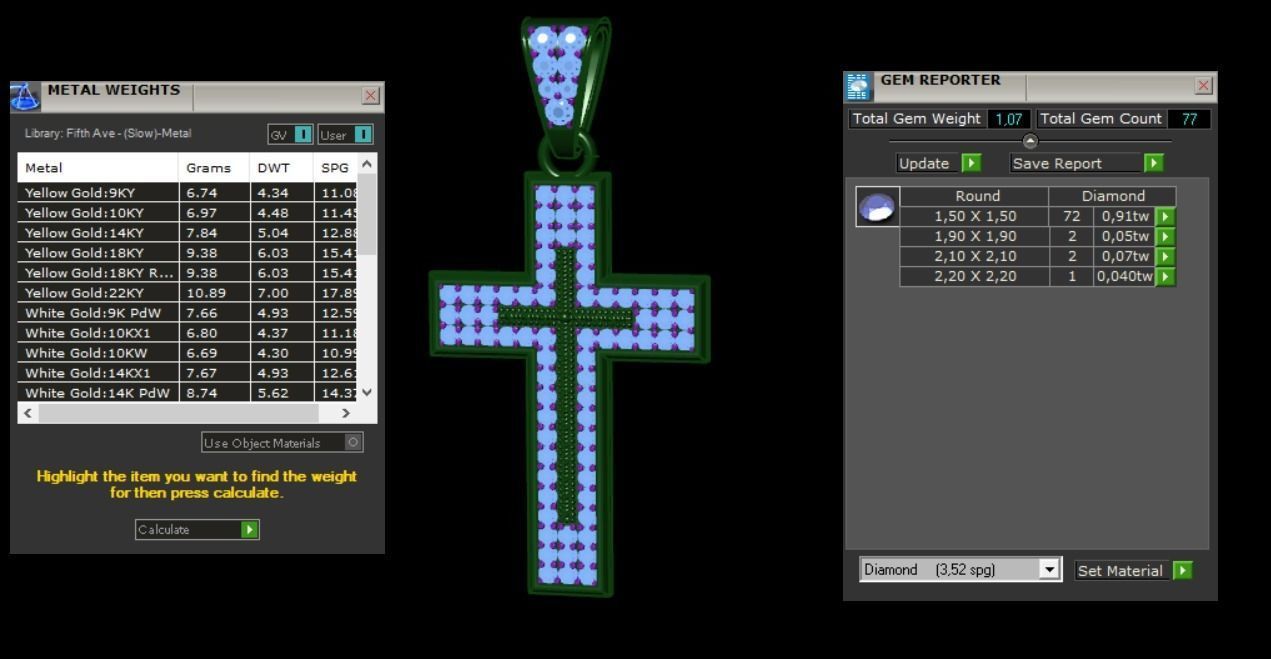Click the Calculate button

(197, 530)
